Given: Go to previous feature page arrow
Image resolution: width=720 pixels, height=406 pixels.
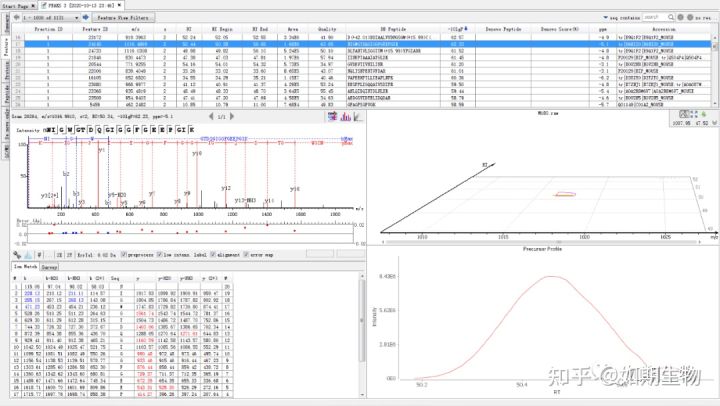Looking at the screenshot, I should [x=17, y=17].
